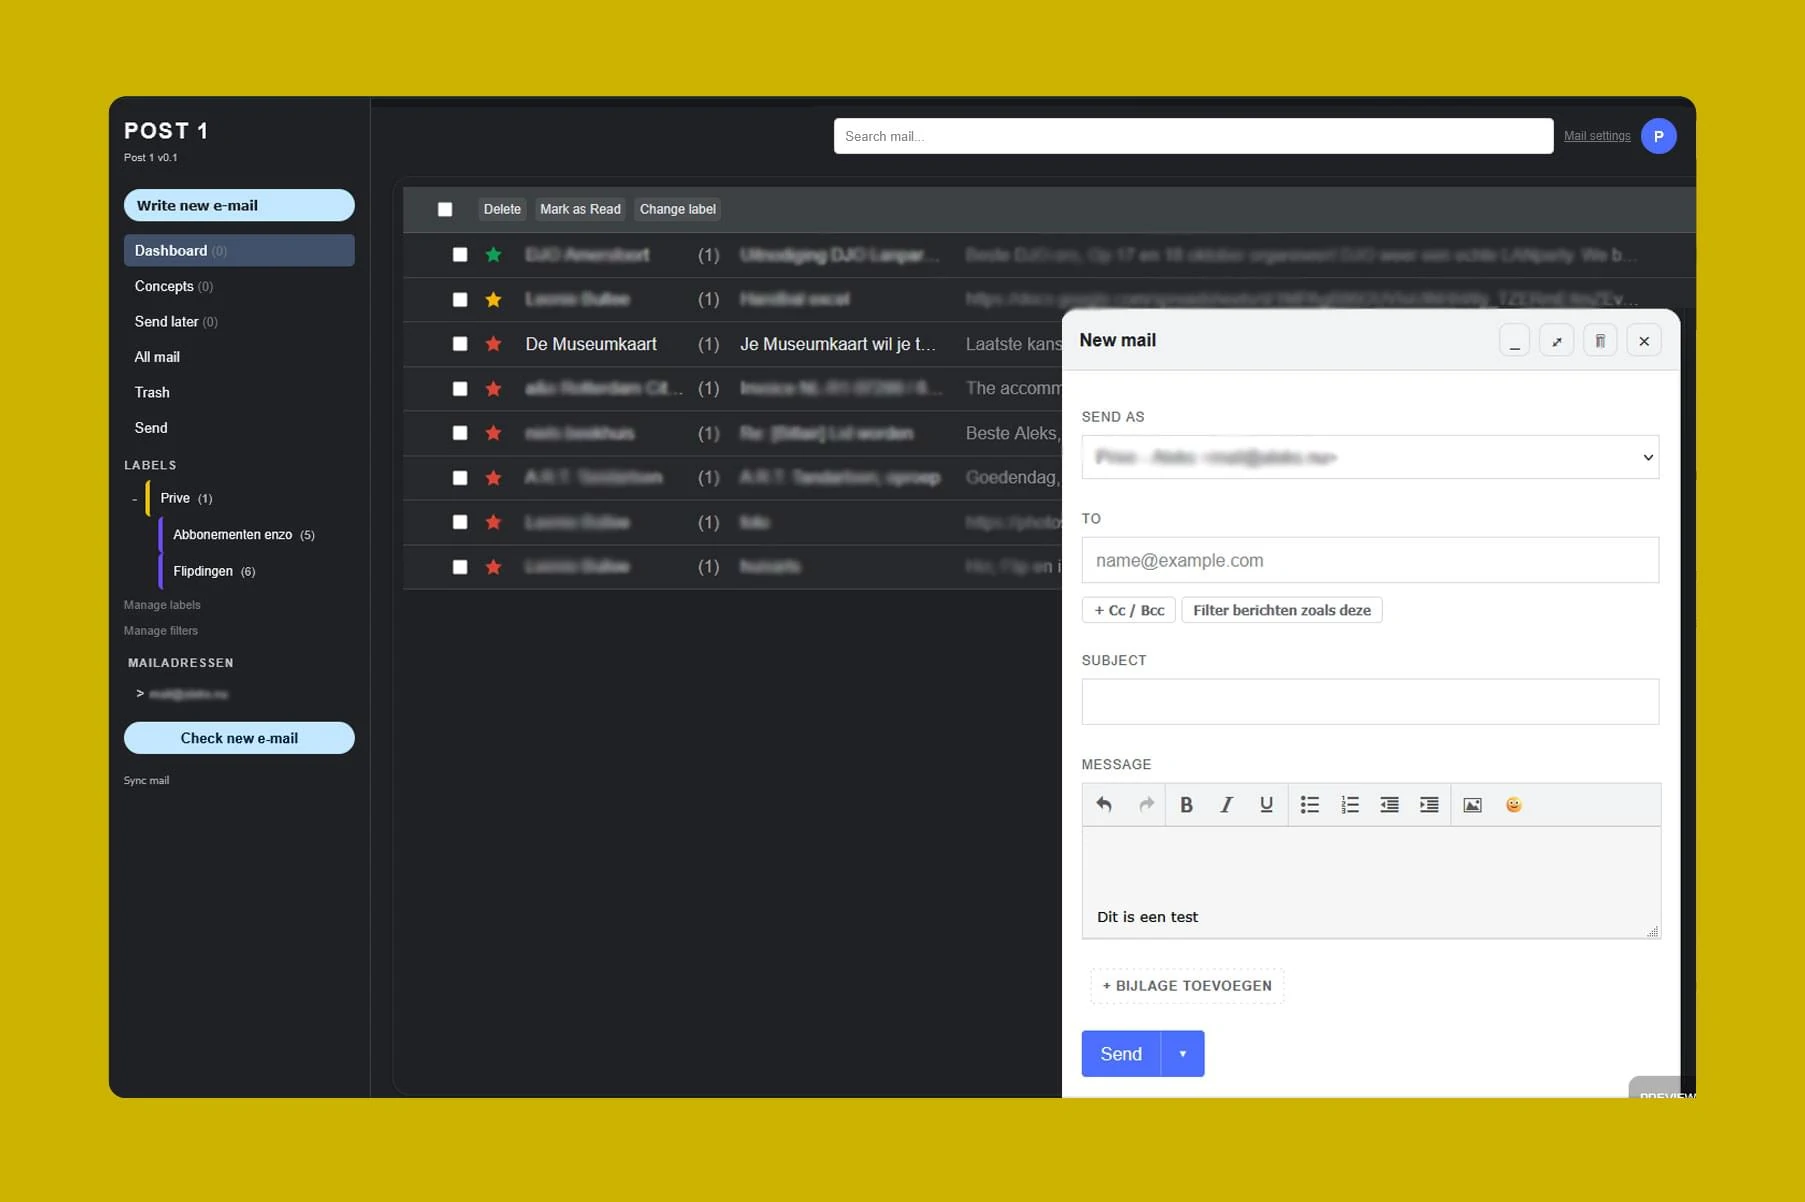This screenshot has width=1805, height=1202.
Task: Toggle star on De Museumkaart email
Action: [493, 344]
